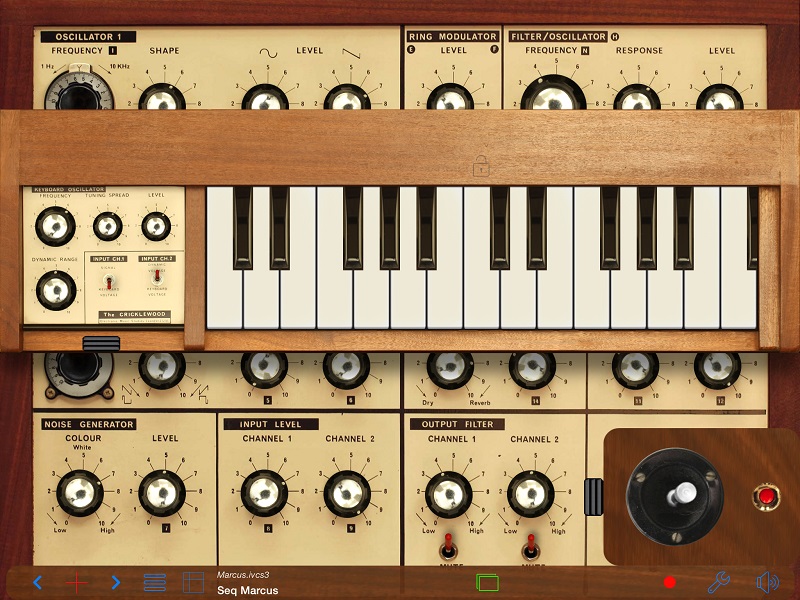Go to the previous preset with the back arrow
Screen dimensions: 800x600
coord(38,582)
